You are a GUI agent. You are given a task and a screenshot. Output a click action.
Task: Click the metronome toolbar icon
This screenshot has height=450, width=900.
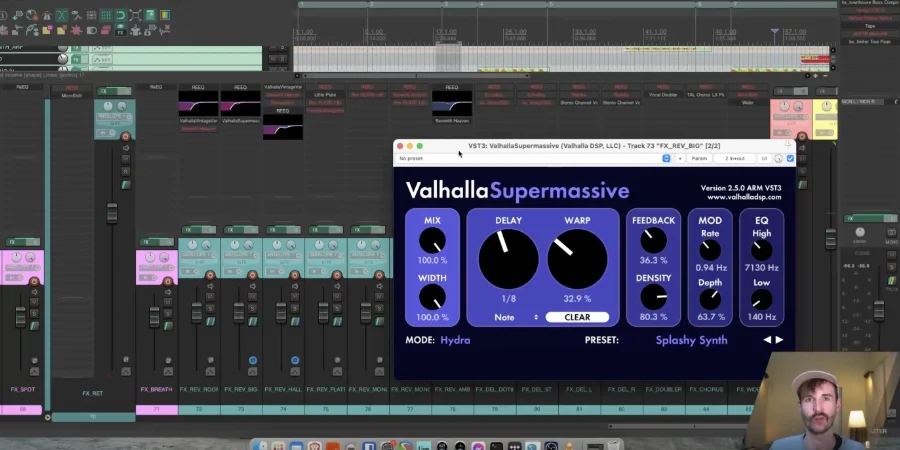pos(46,15)
